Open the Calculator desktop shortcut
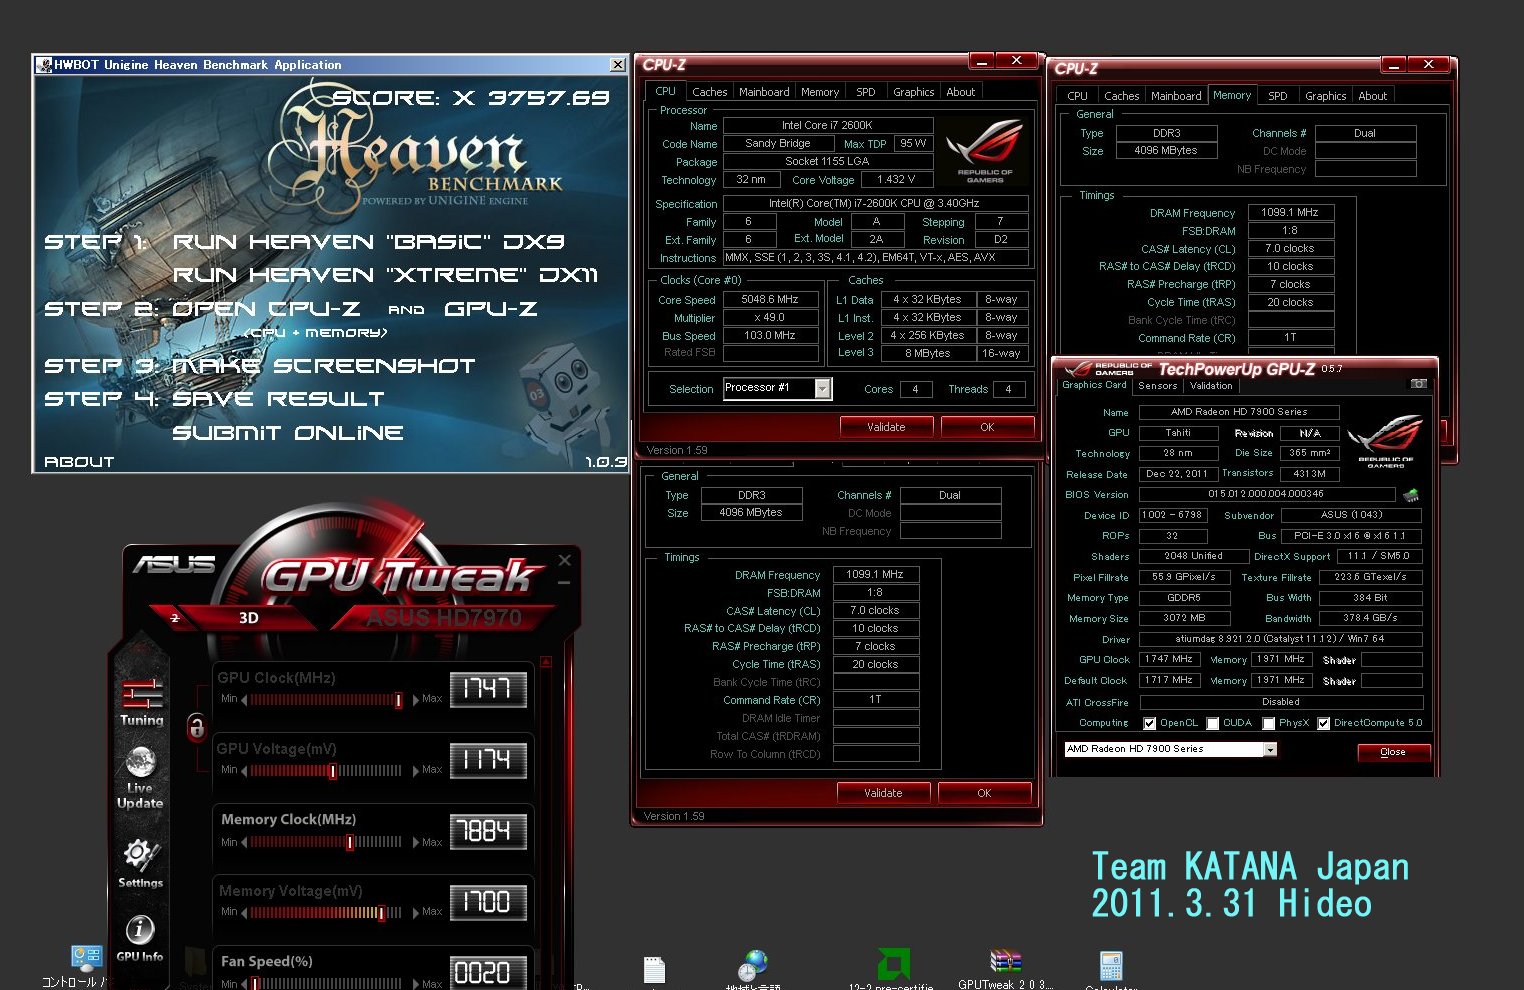This screenshot has height=990, width=1524. click(x=1111, y=965)
